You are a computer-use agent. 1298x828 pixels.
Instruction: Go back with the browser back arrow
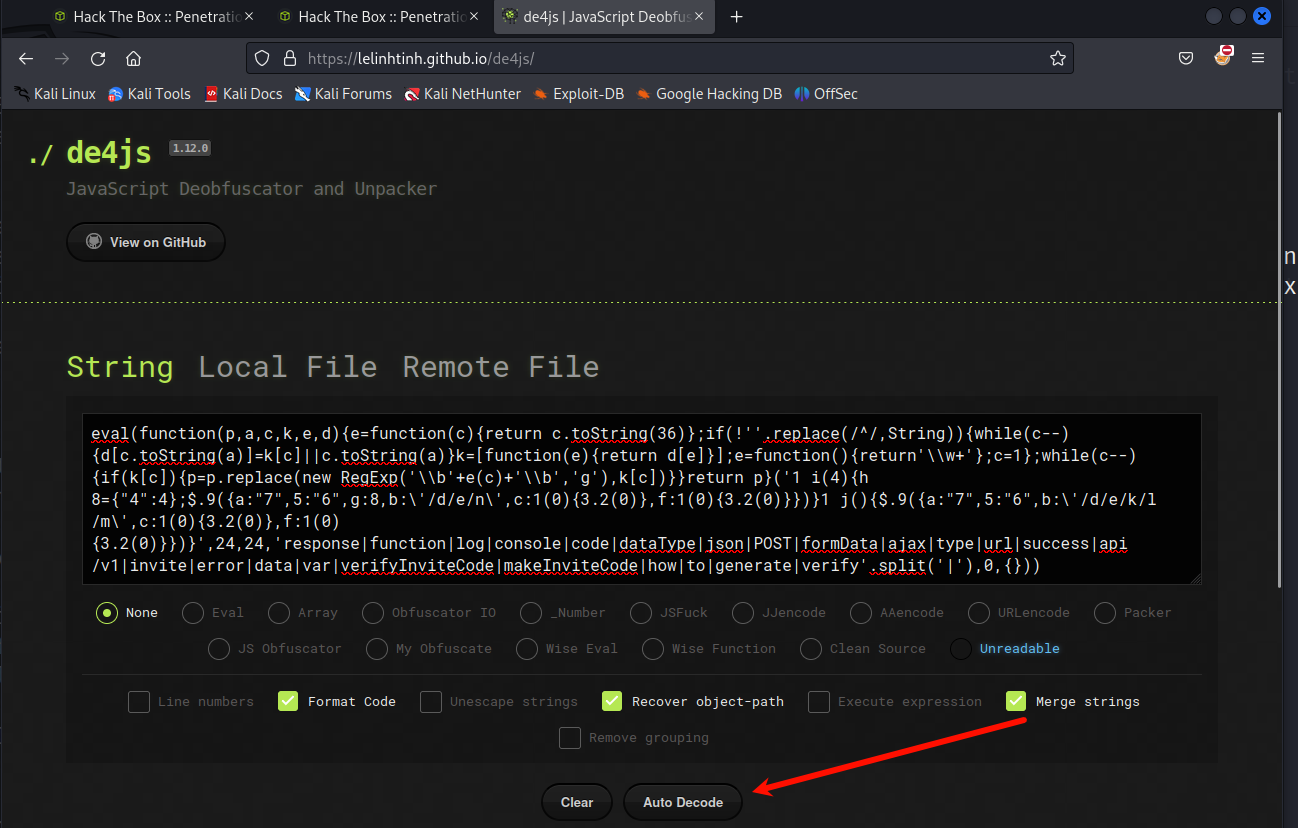click(x=26, y=58)
